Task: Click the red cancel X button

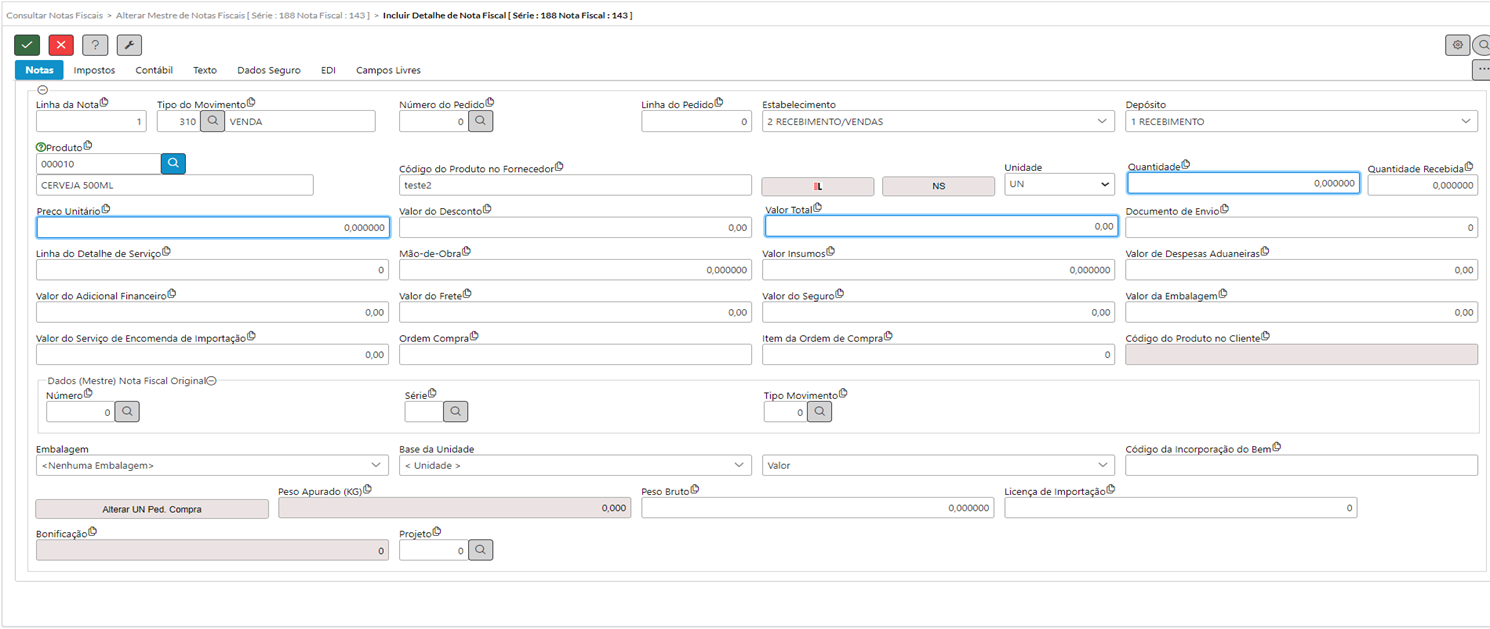Action: coord(61,45)
